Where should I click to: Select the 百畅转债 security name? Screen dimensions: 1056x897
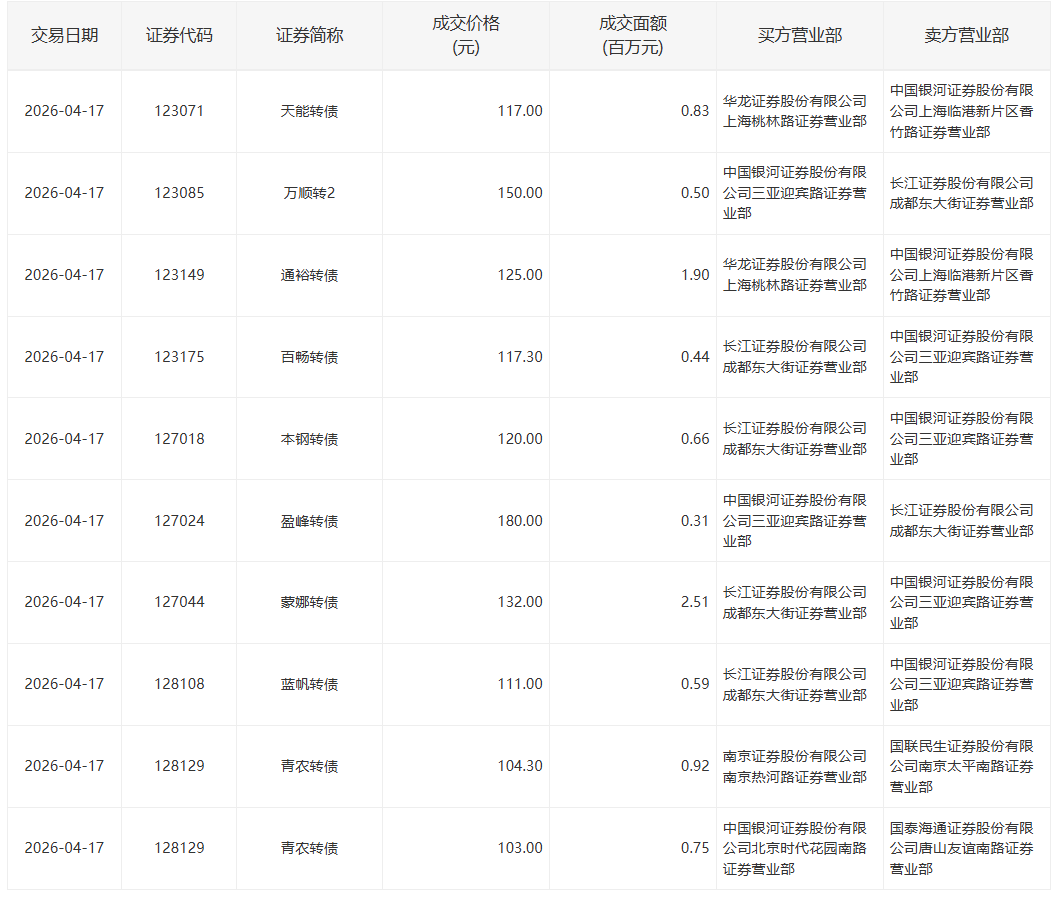point(309,357)
